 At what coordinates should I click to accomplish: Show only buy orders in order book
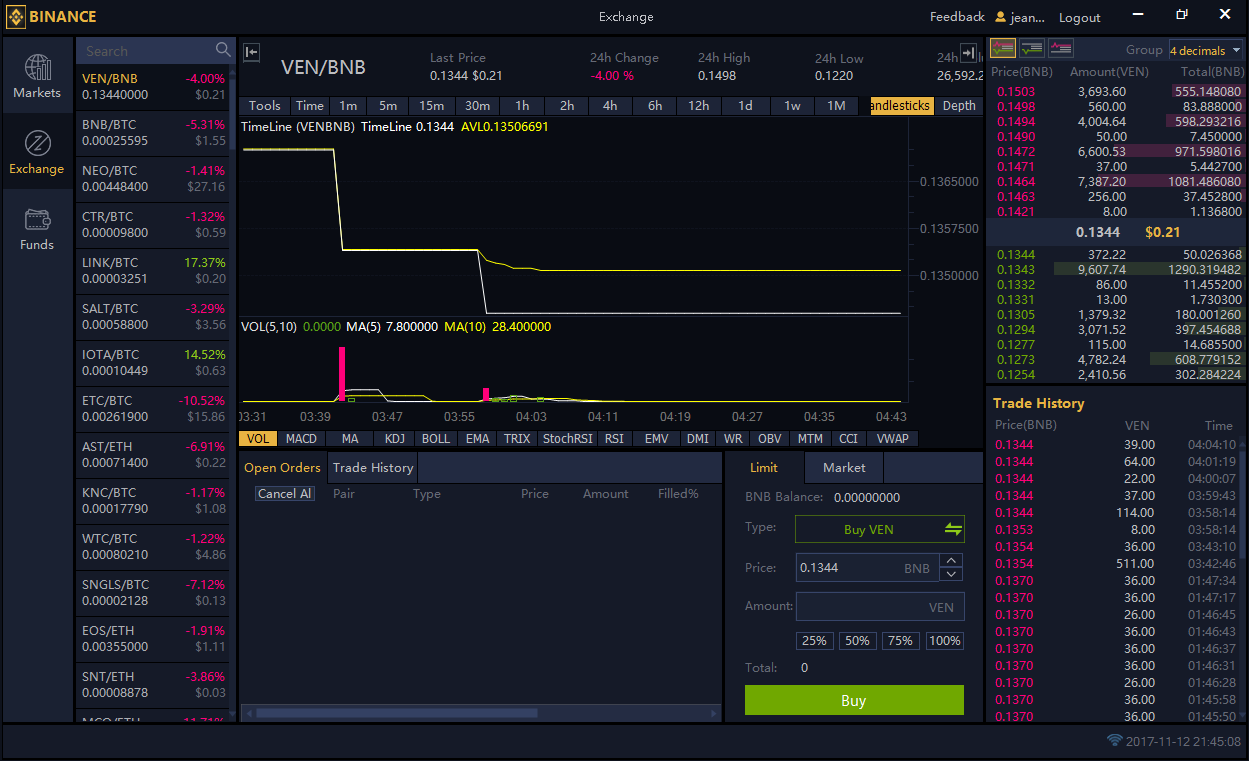[1032, 48]
